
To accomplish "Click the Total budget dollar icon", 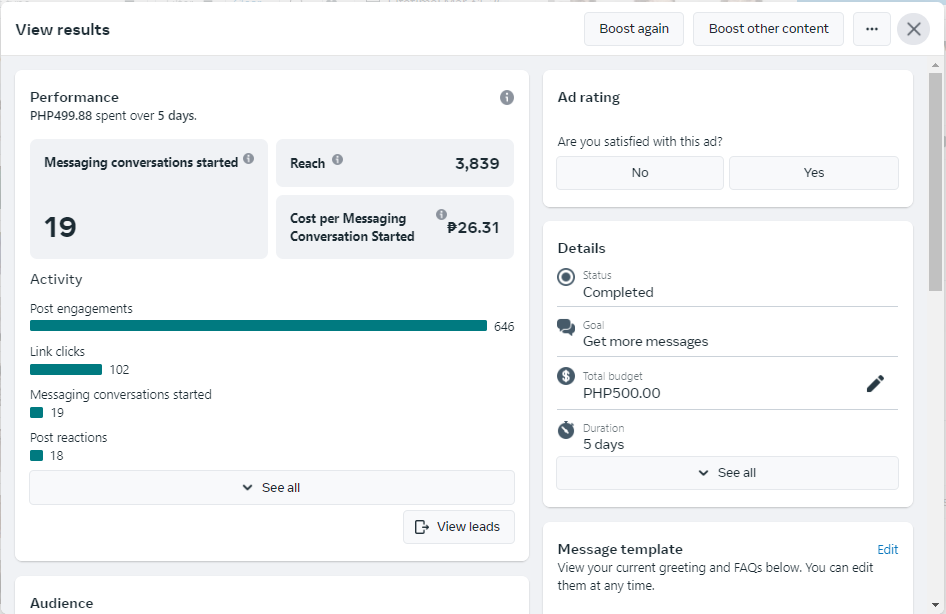I will pos(566,377).
